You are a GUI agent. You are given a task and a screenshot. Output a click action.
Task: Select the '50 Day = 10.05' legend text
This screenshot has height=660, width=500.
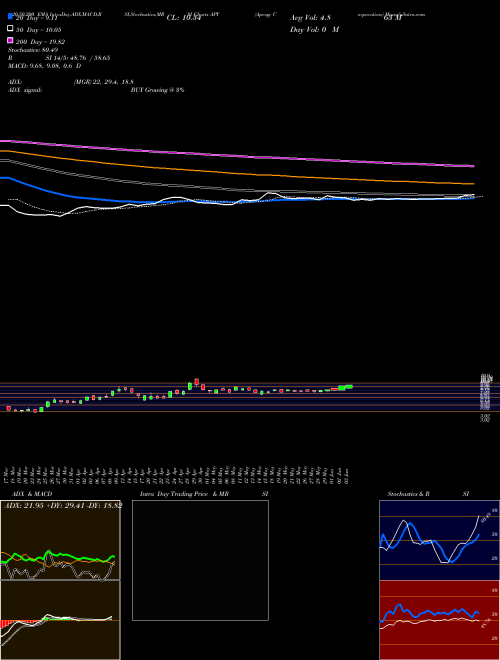[x=39, y=30]
